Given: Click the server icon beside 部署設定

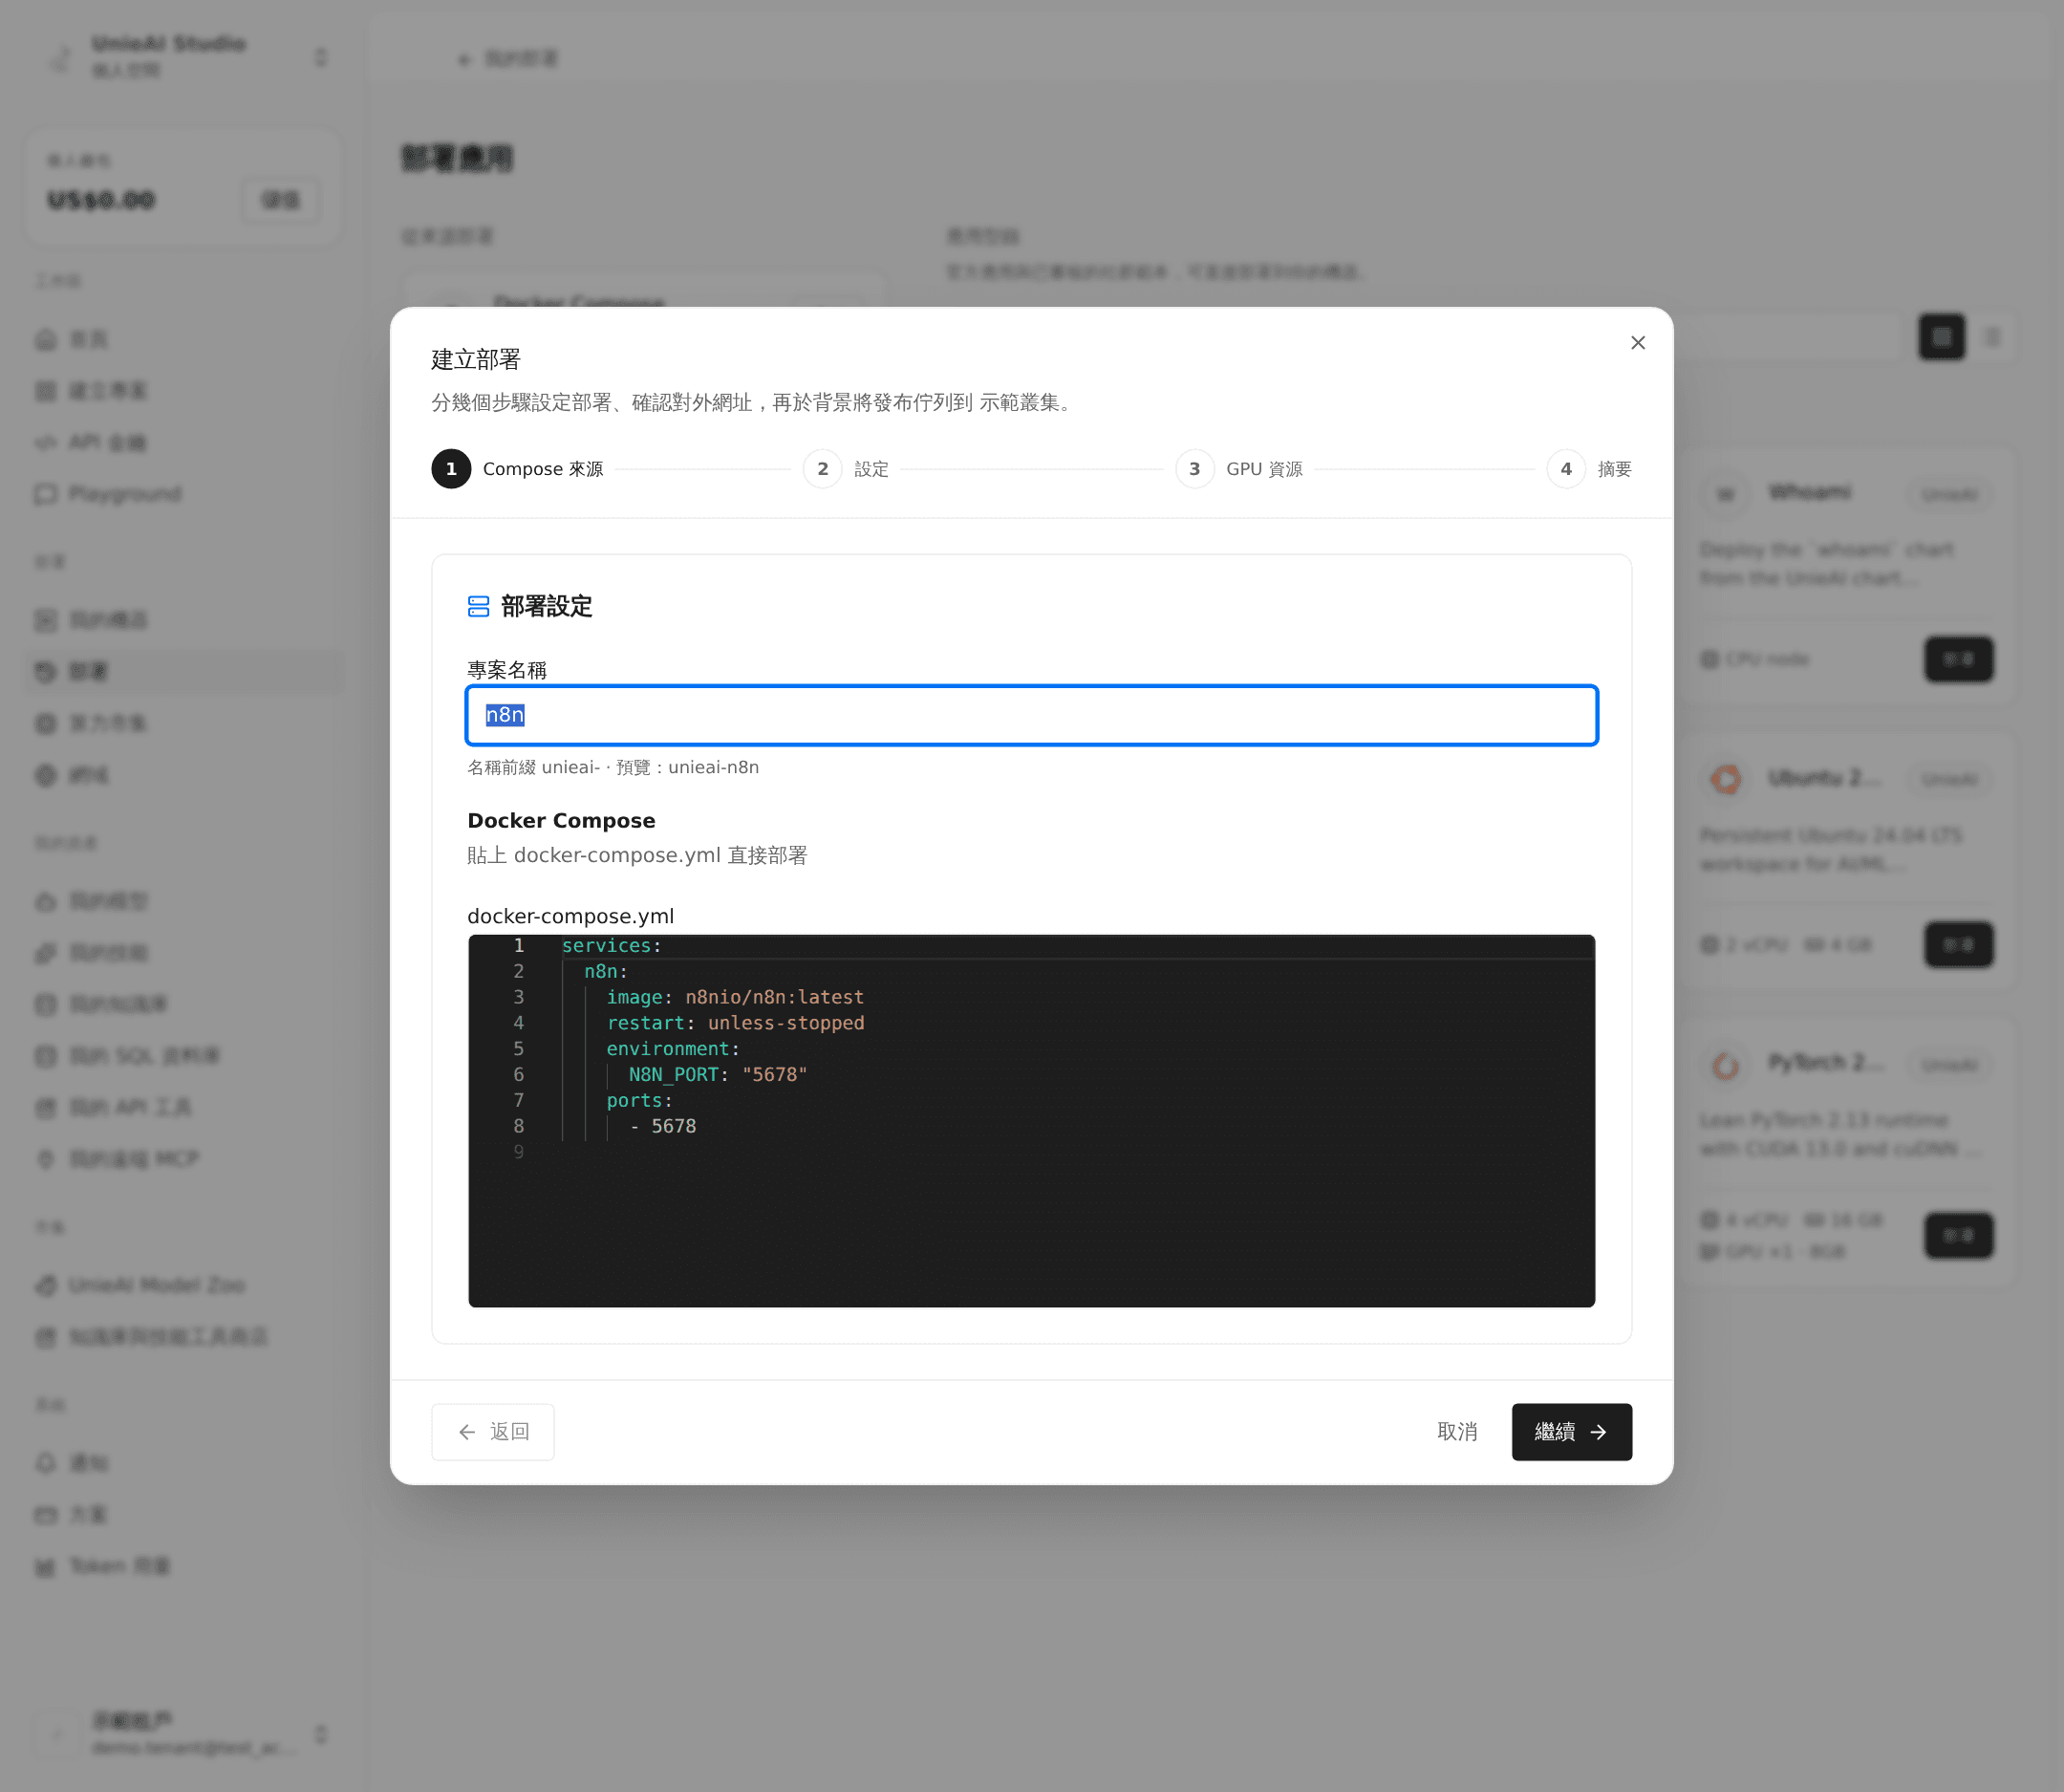Looking at the screenshot, I should (479, 607).
